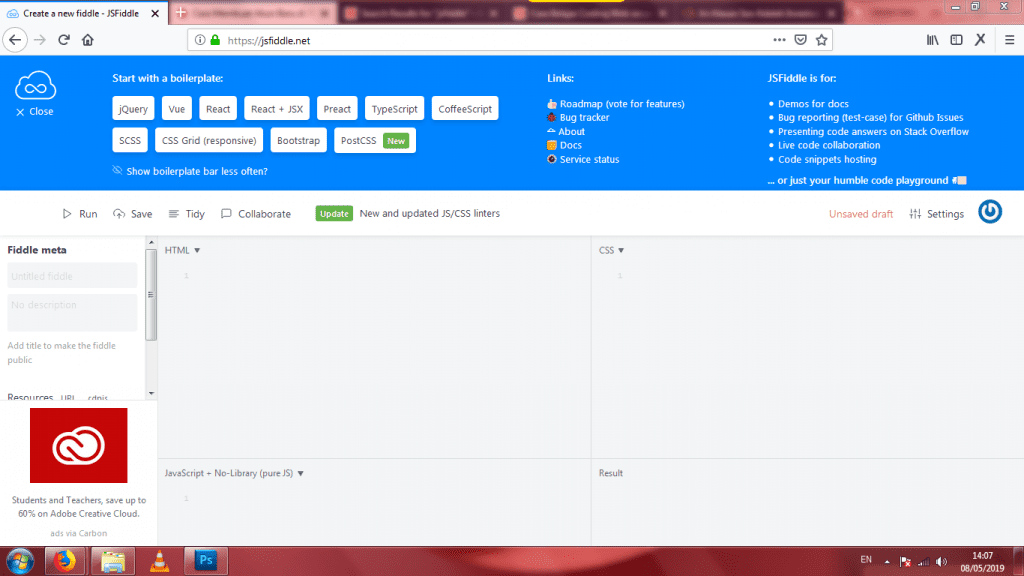Viewport: 1024px width, 576px height.
Task: Open Firefox library icon
Action: [x=933, y=40]
